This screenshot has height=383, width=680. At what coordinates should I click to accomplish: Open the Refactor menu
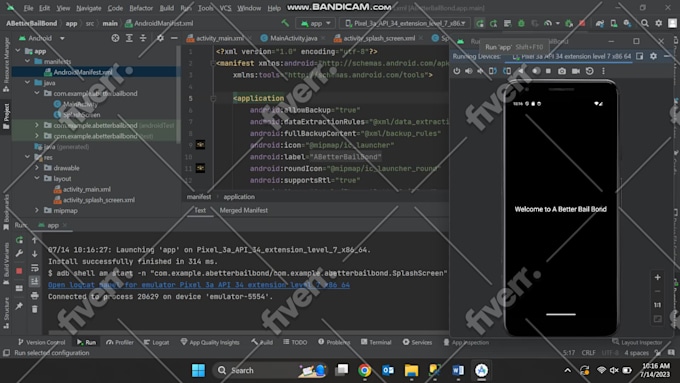pyautogui.click(x=141, y=8)
